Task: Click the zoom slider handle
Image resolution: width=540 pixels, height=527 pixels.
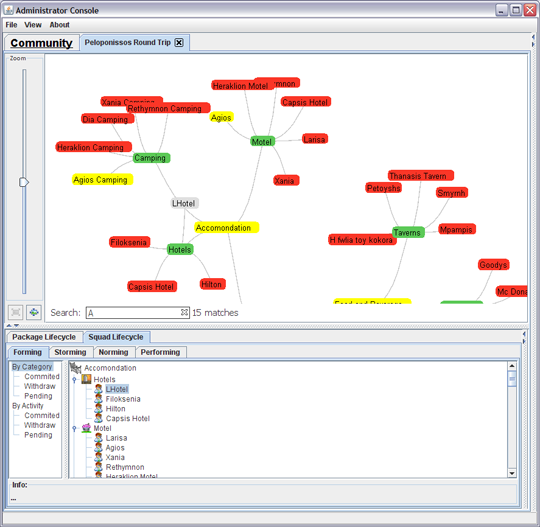Action: pyautogui.click(x=23, y=182)
